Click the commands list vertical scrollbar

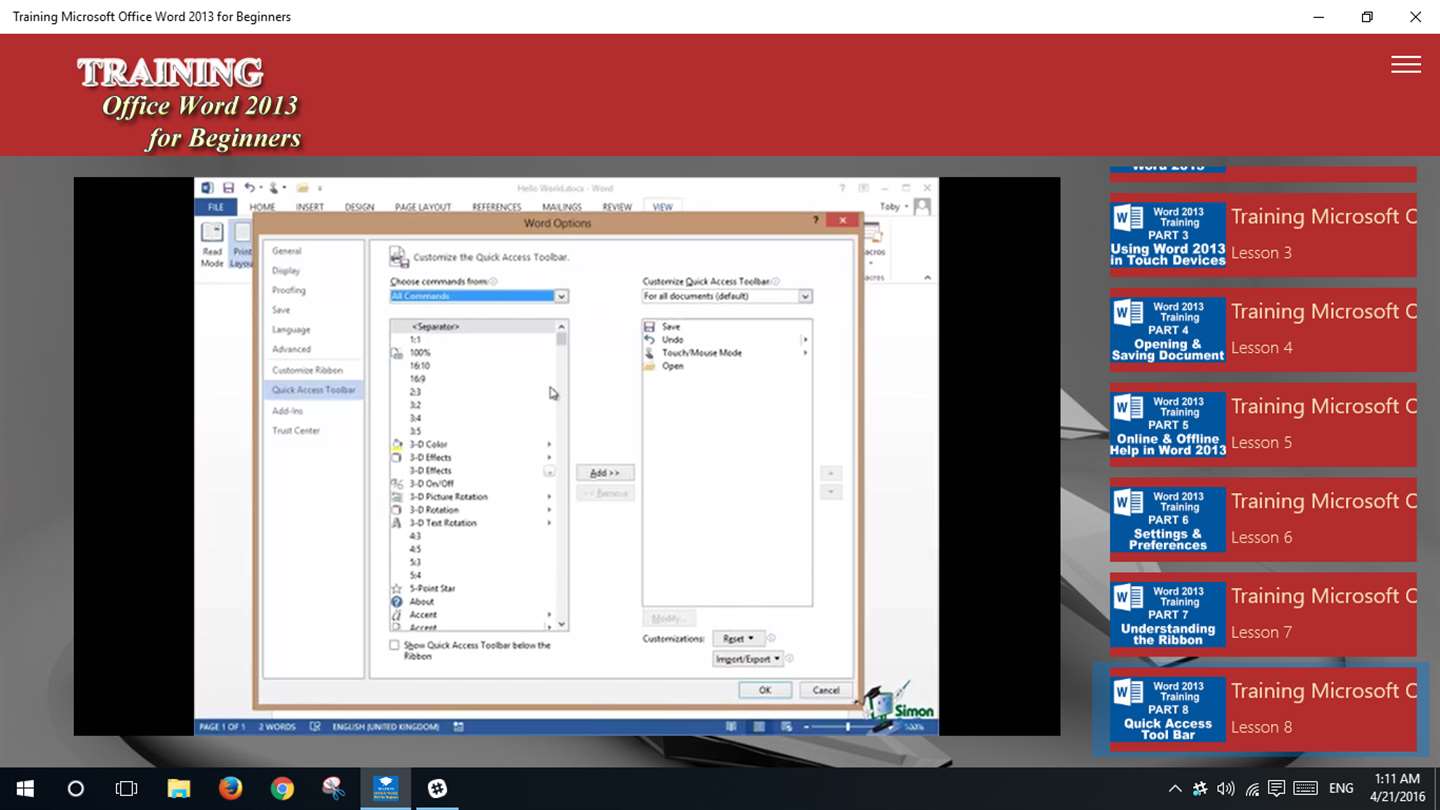561,475
